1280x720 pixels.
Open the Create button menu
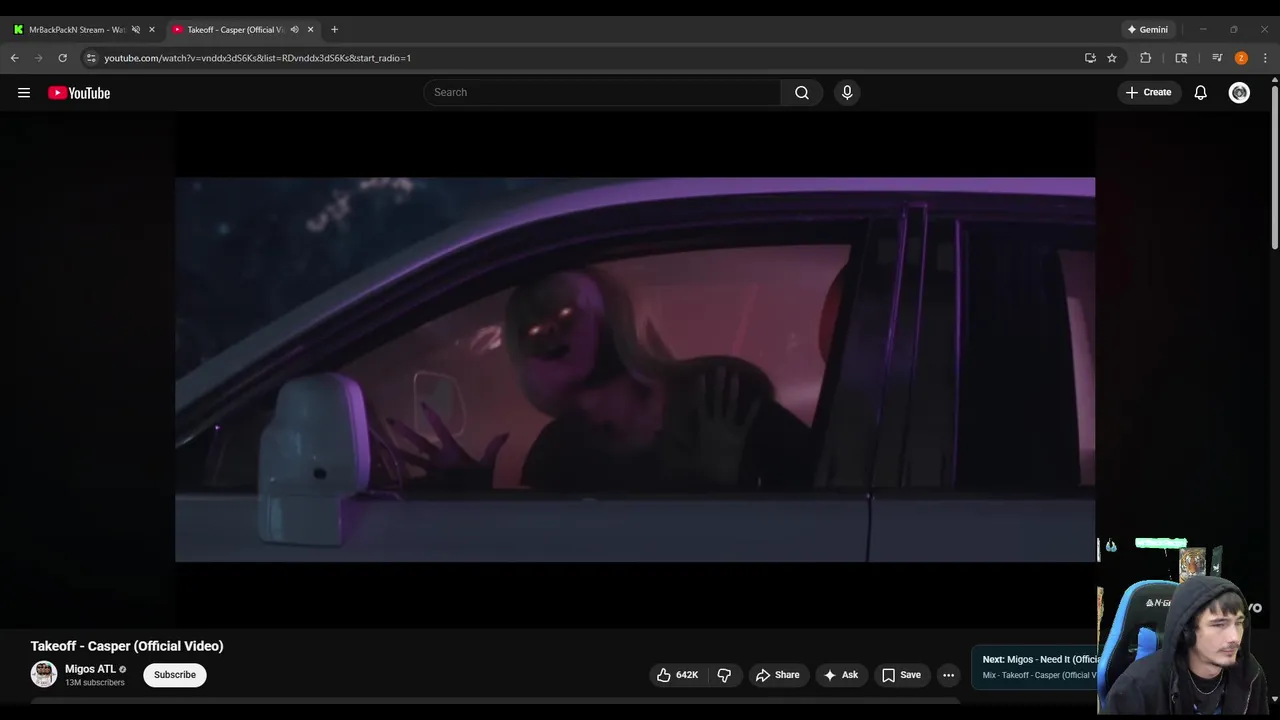[x=1148, y=92]
